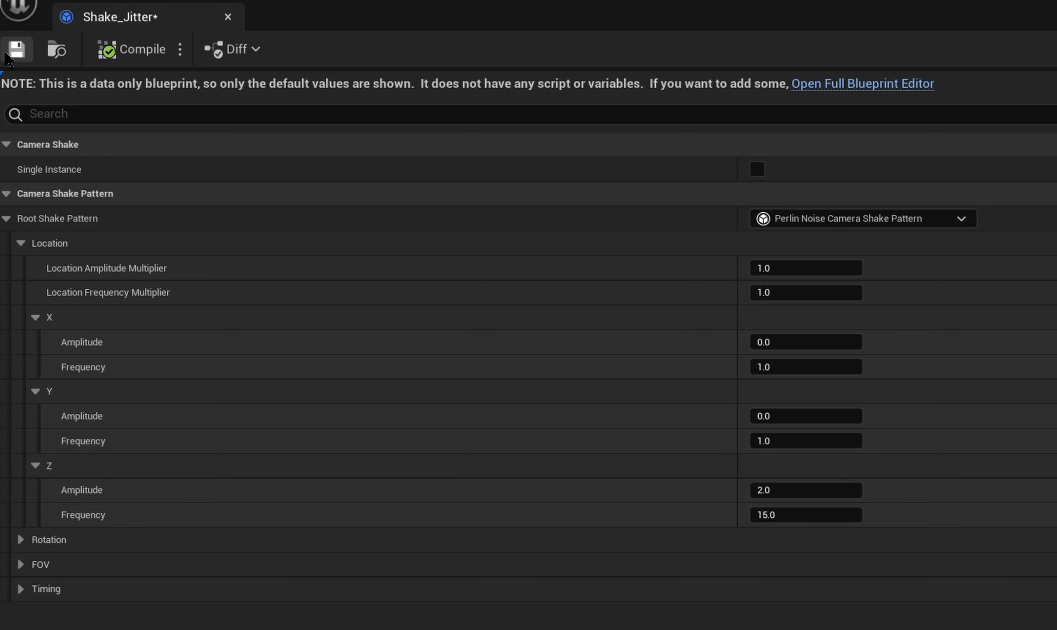
Task: Edit the Z Frequency 15.0 field
Action: [x=806, y=515]
